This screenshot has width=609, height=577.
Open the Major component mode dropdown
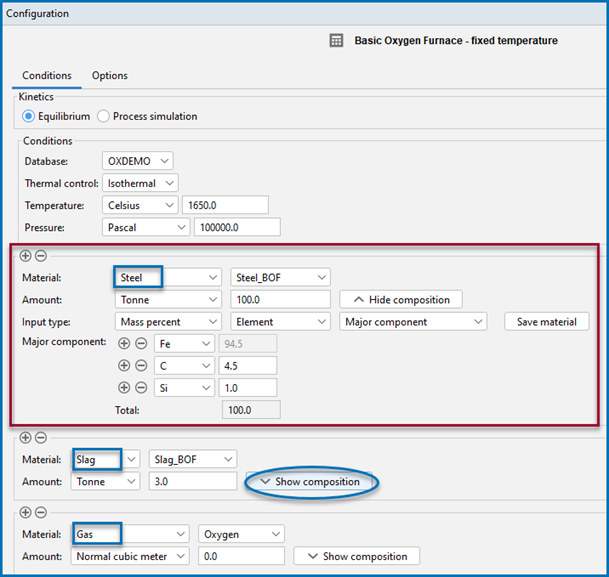pyautogui.click(x=413, y=322)
